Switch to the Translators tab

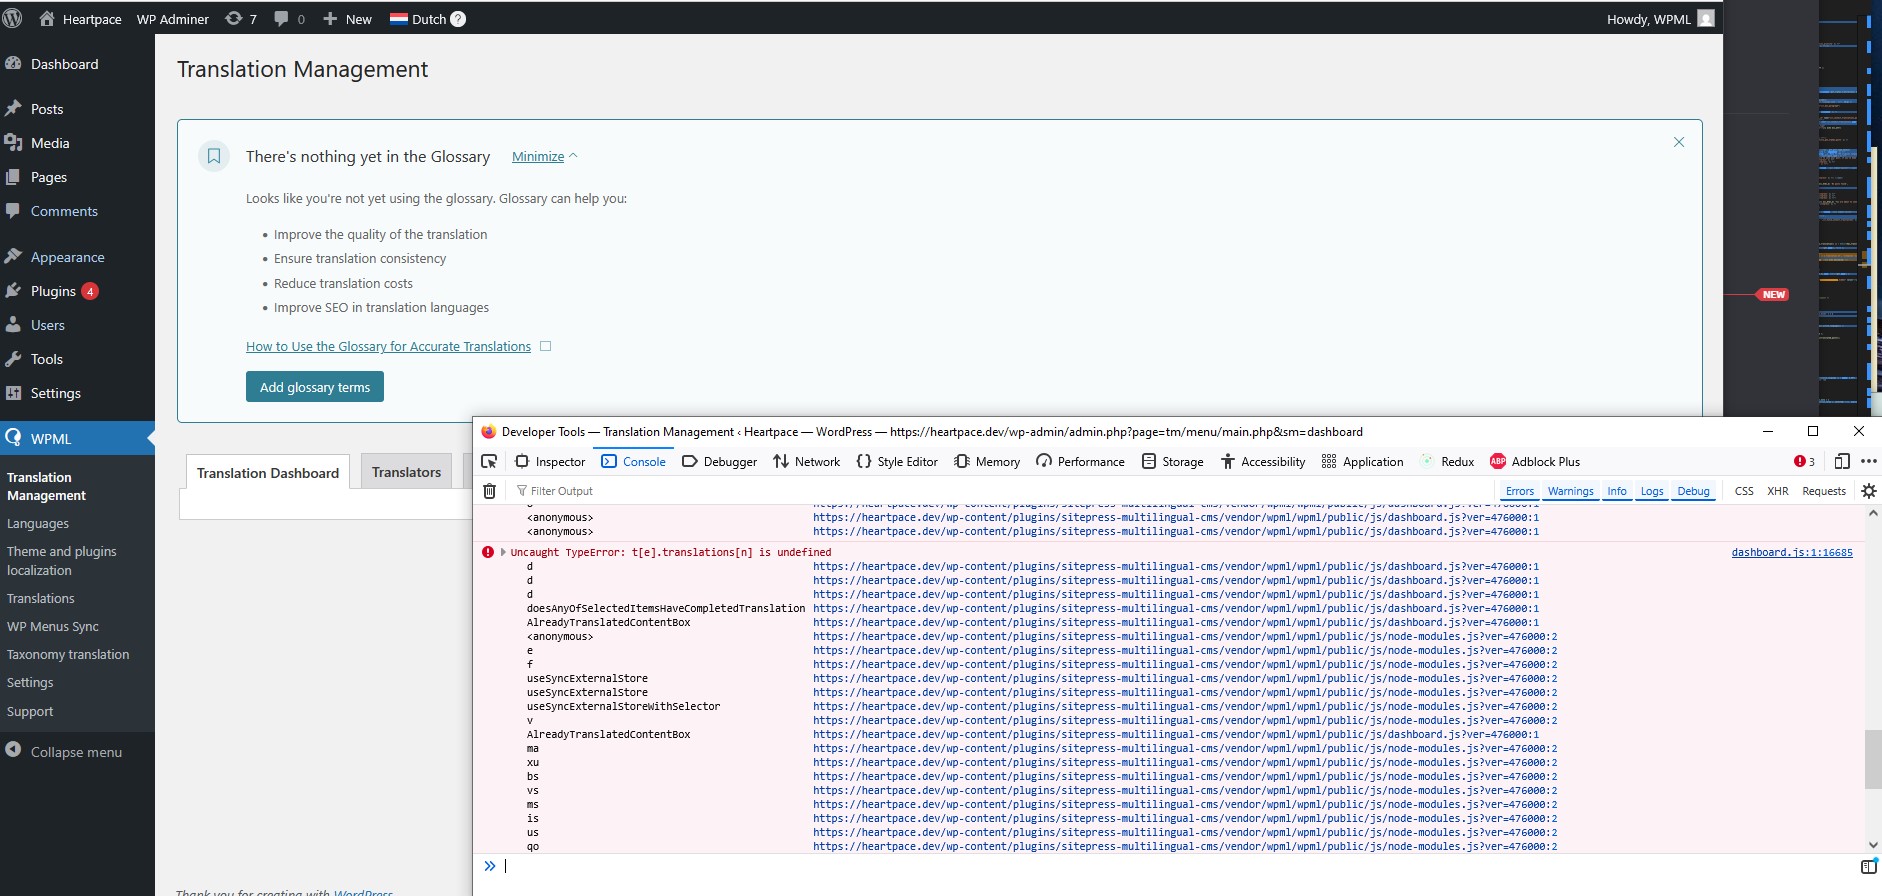click(406, 471)
